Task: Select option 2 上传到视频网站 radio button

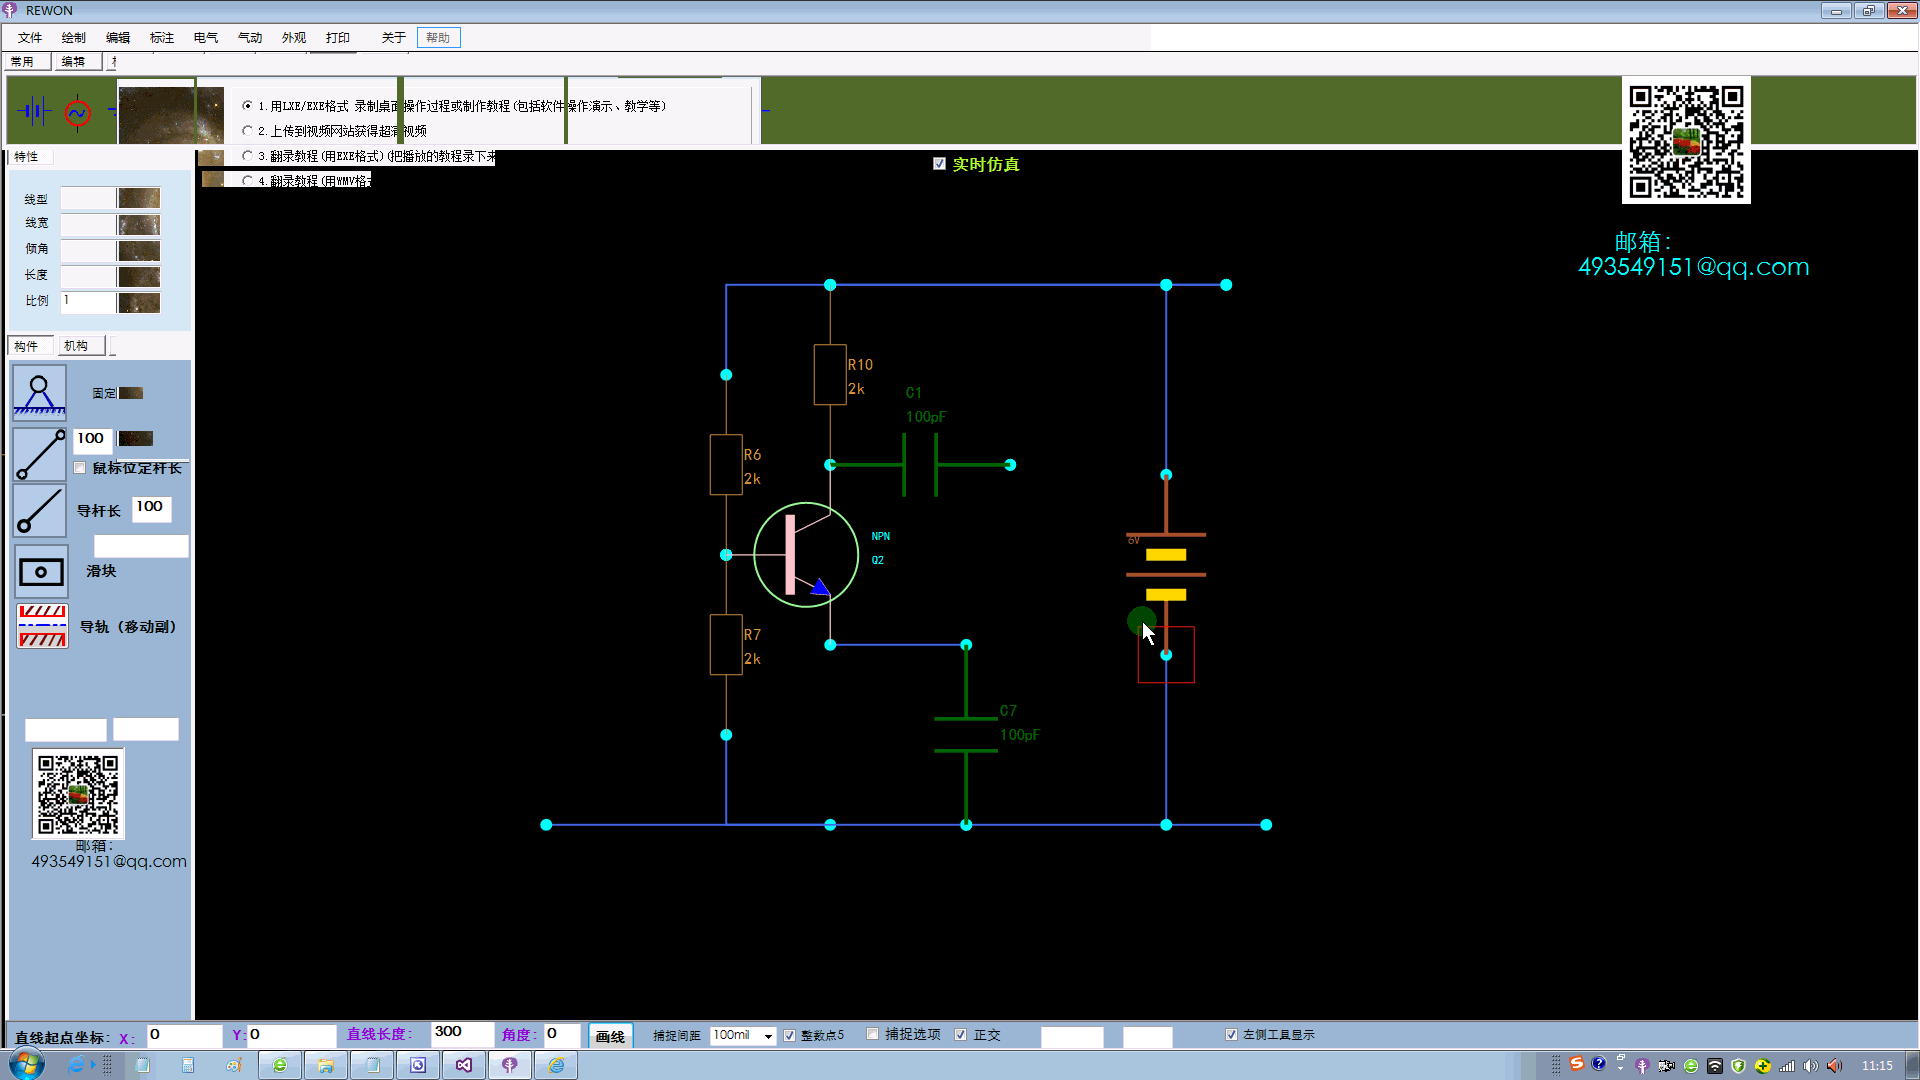Action: coord(247,130)
